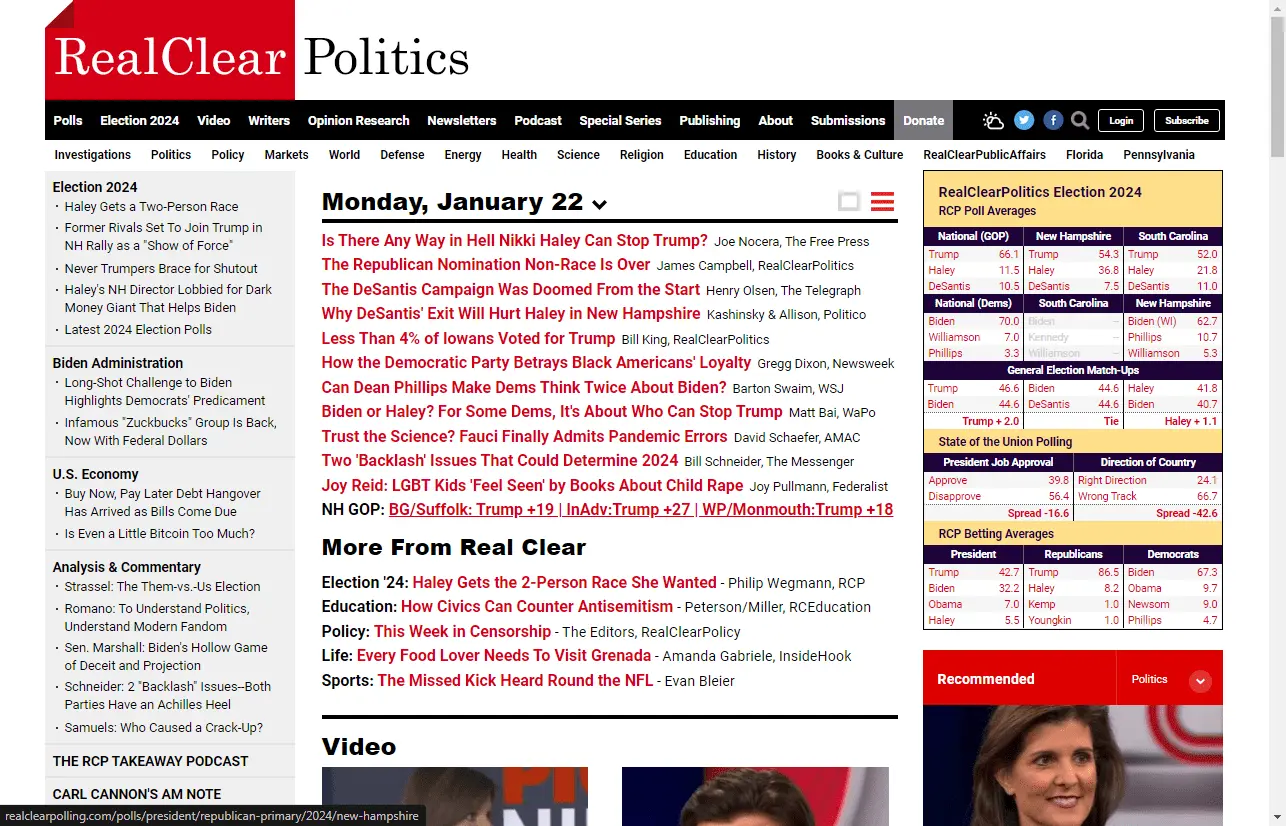Open the Special Series menu item
1286x826 pixels.
(x=621, y=120)
